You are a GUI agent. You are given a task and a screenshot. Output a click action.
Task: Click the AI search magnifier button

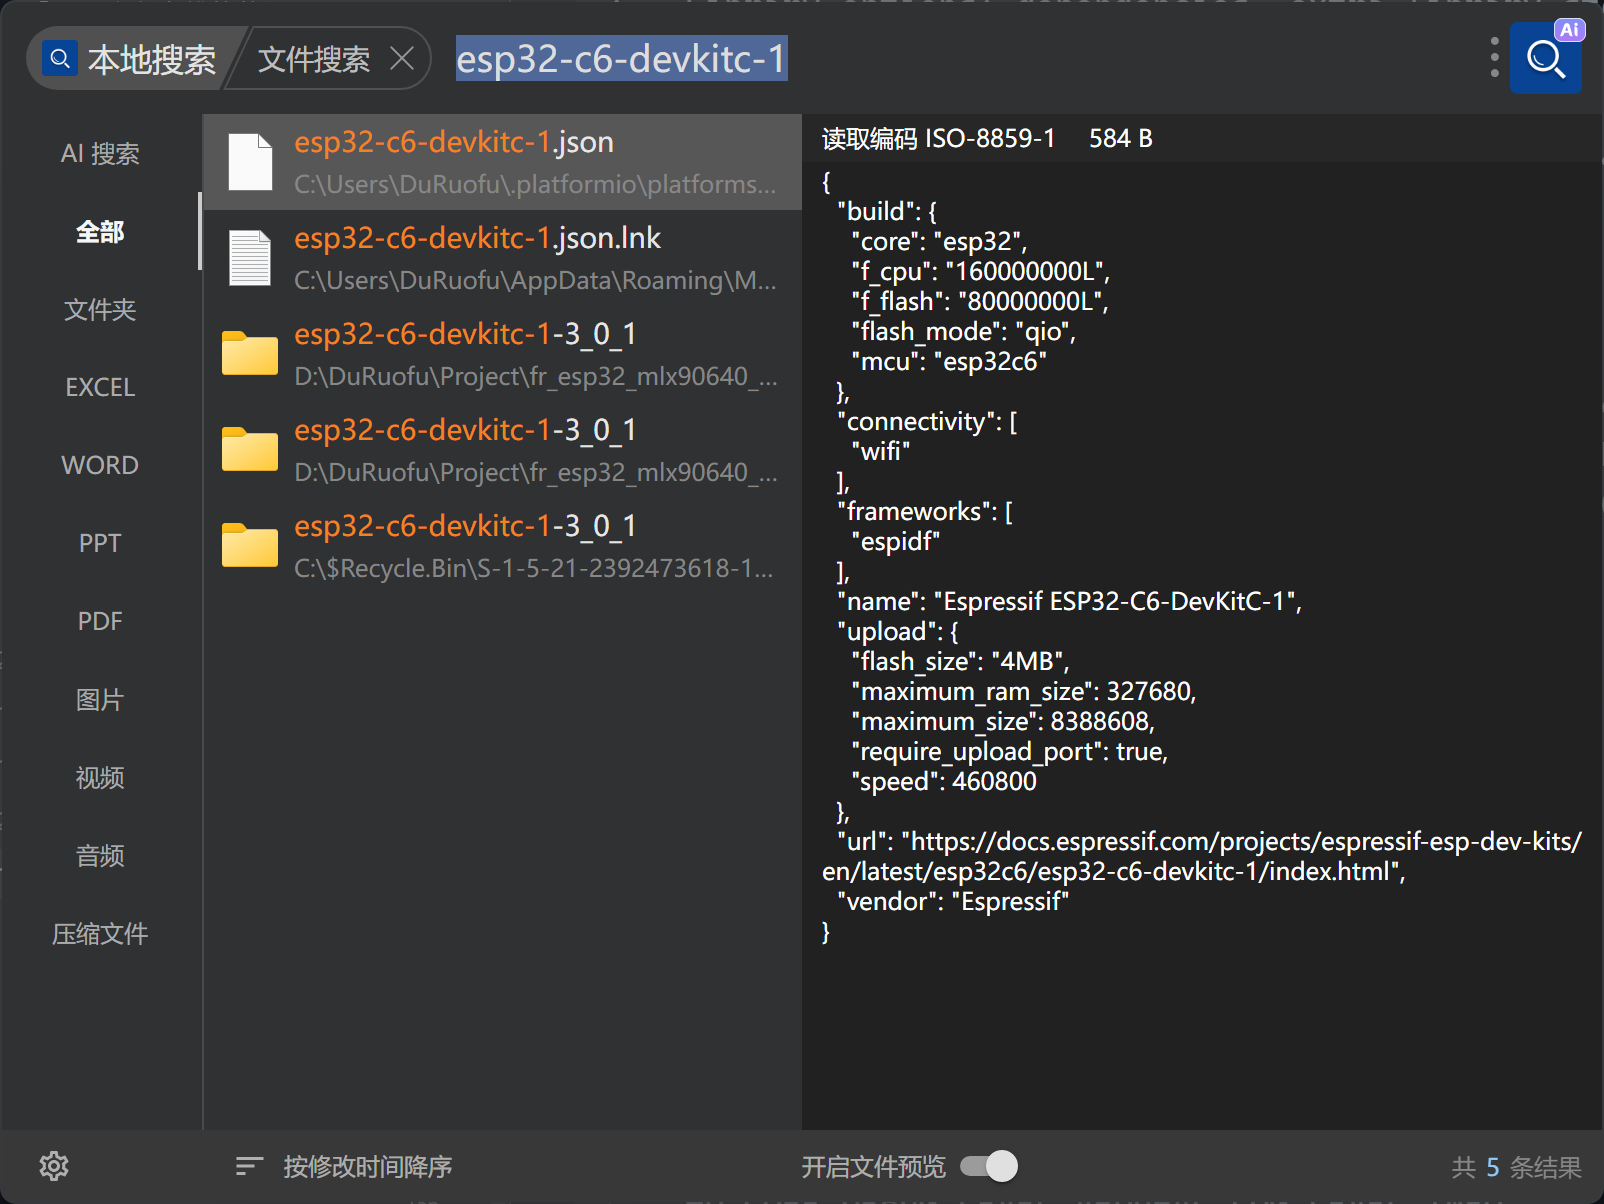tap(1545, 59)
